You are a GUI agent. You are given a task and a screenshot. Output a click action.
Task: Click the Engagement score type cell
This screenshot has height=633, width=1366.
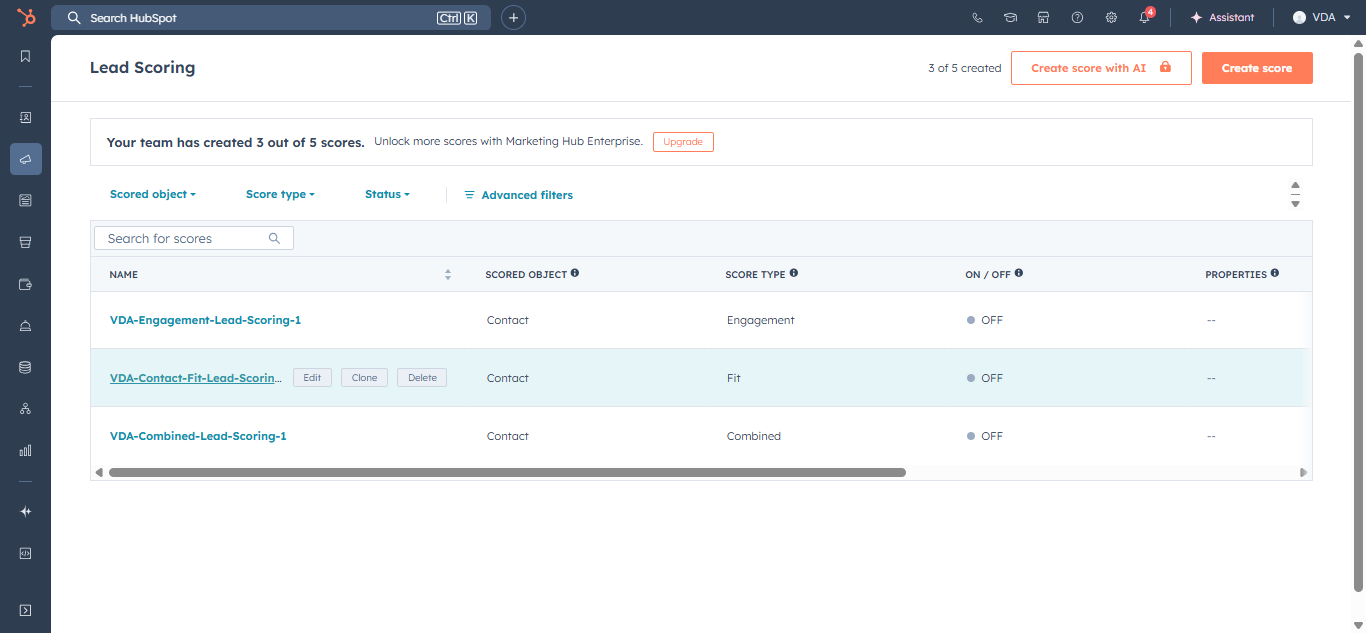761,320
